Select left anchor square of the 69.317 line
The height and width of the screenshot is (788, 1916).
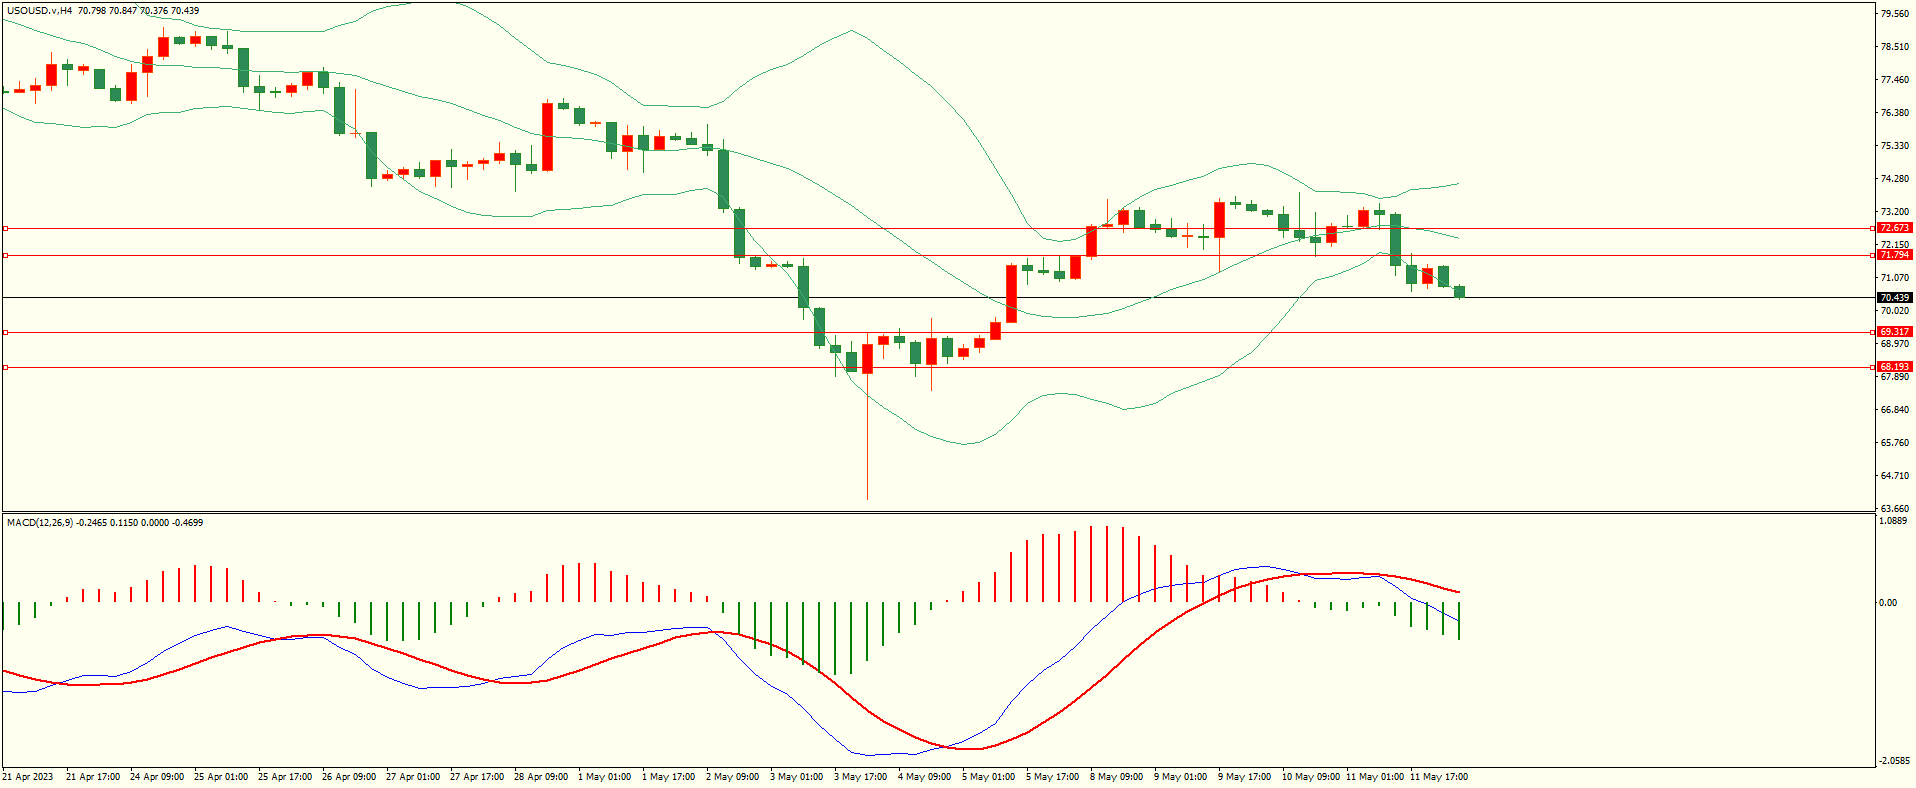pyautogui.click(x=5, y=332)
